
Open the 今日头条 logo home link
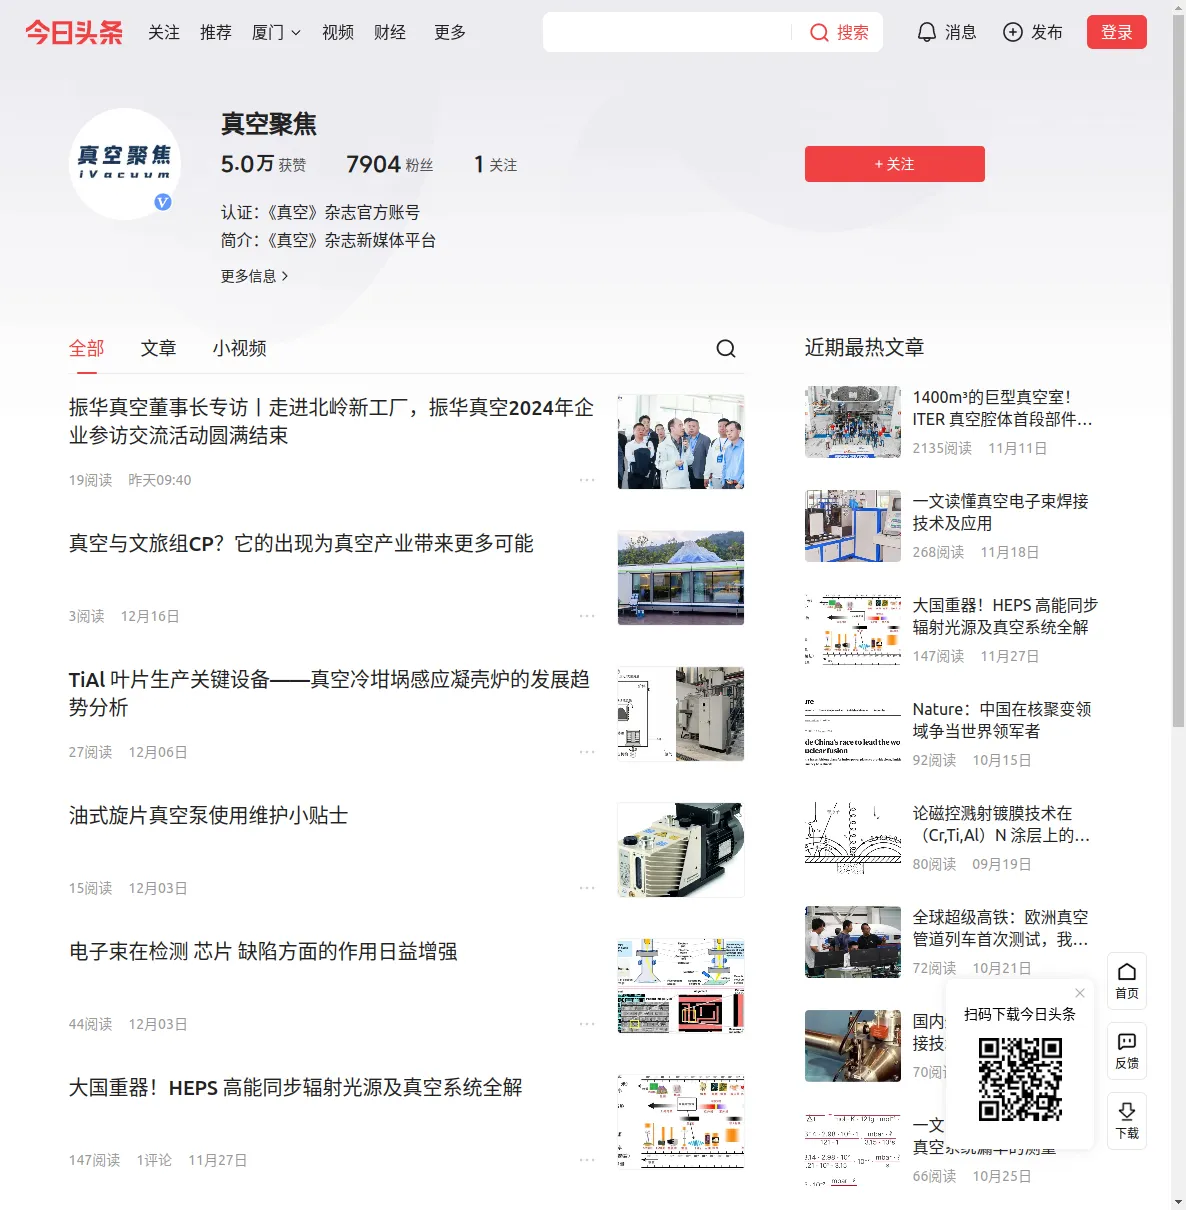[x=74, y=32]
